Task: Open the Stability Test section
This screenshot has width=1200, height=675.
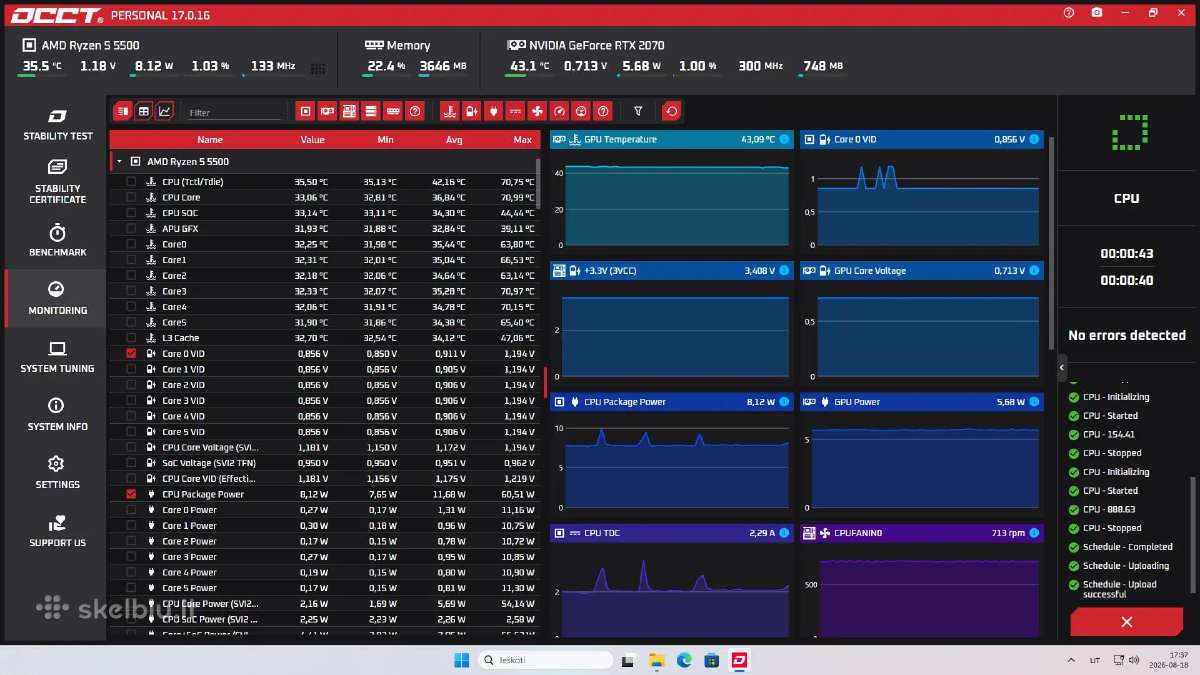Action: point(57,126)
